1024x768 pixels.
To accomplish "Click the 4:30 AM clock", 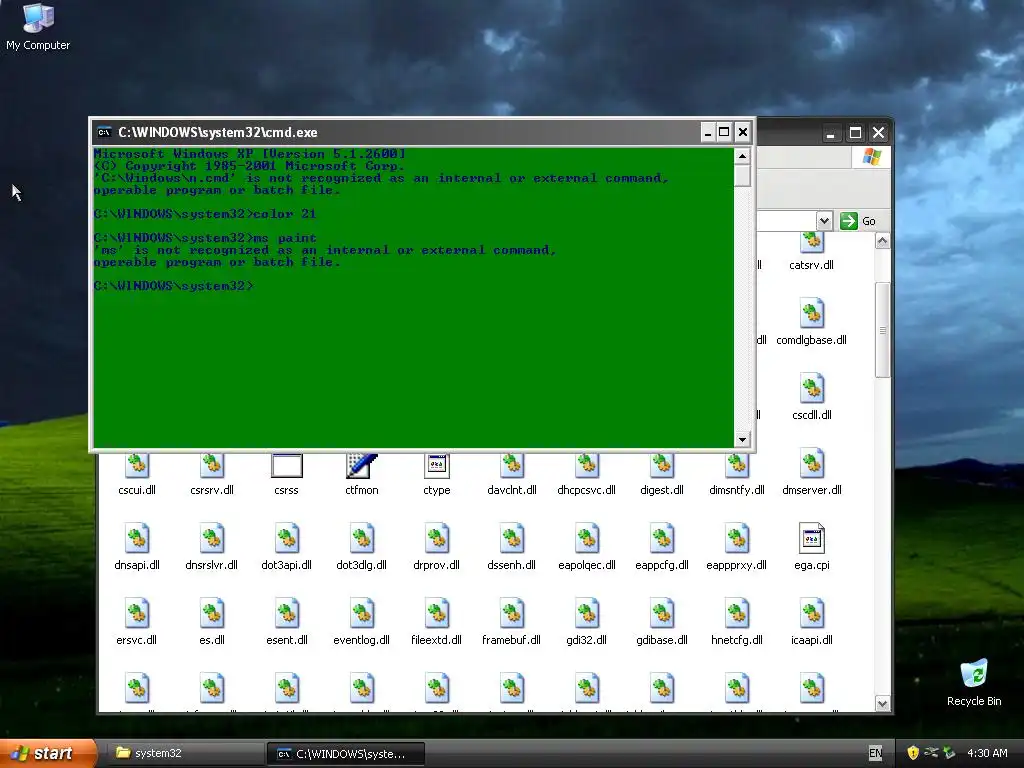I will click(x=987, y=753).
